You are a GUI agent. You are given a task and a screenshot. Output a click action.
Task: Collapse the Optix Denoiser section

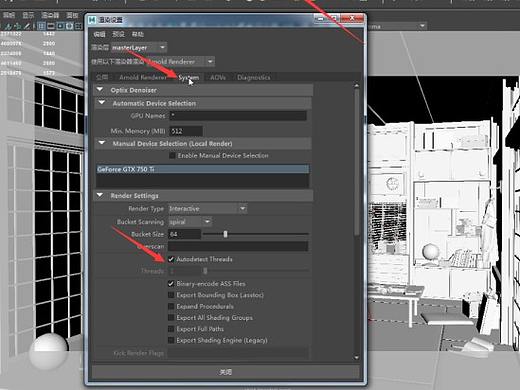(x=100, y=89)
